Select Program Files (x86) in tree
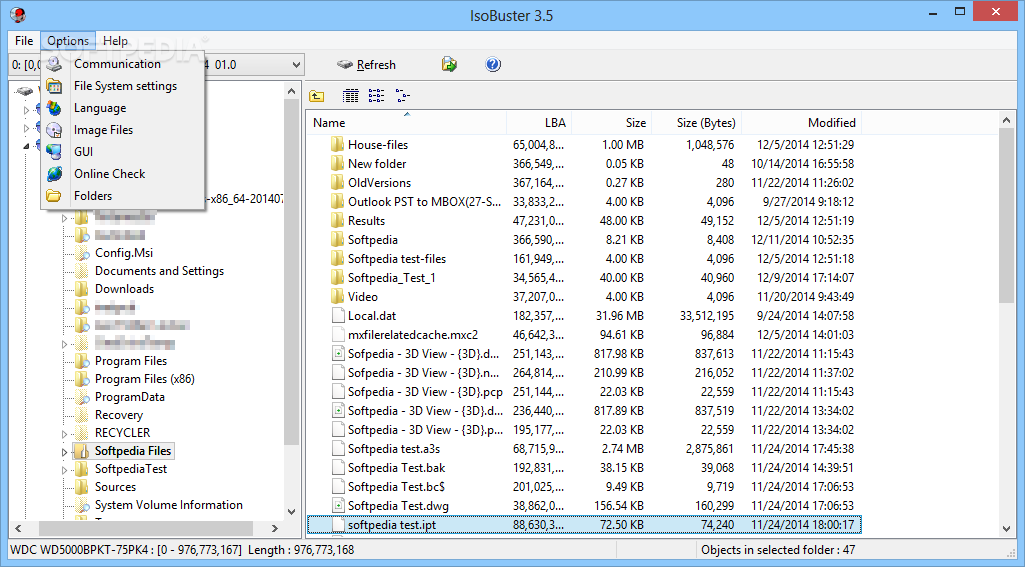The height and width of the screenshot is (567, 1025). [144, 379]
